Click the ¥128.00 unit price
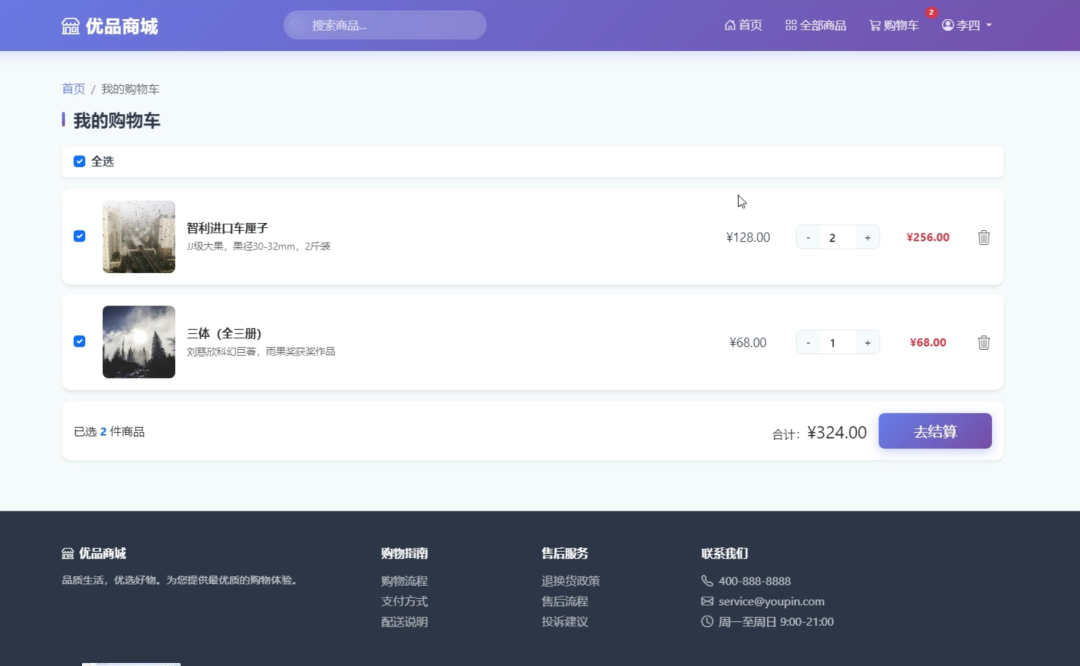 748,237
